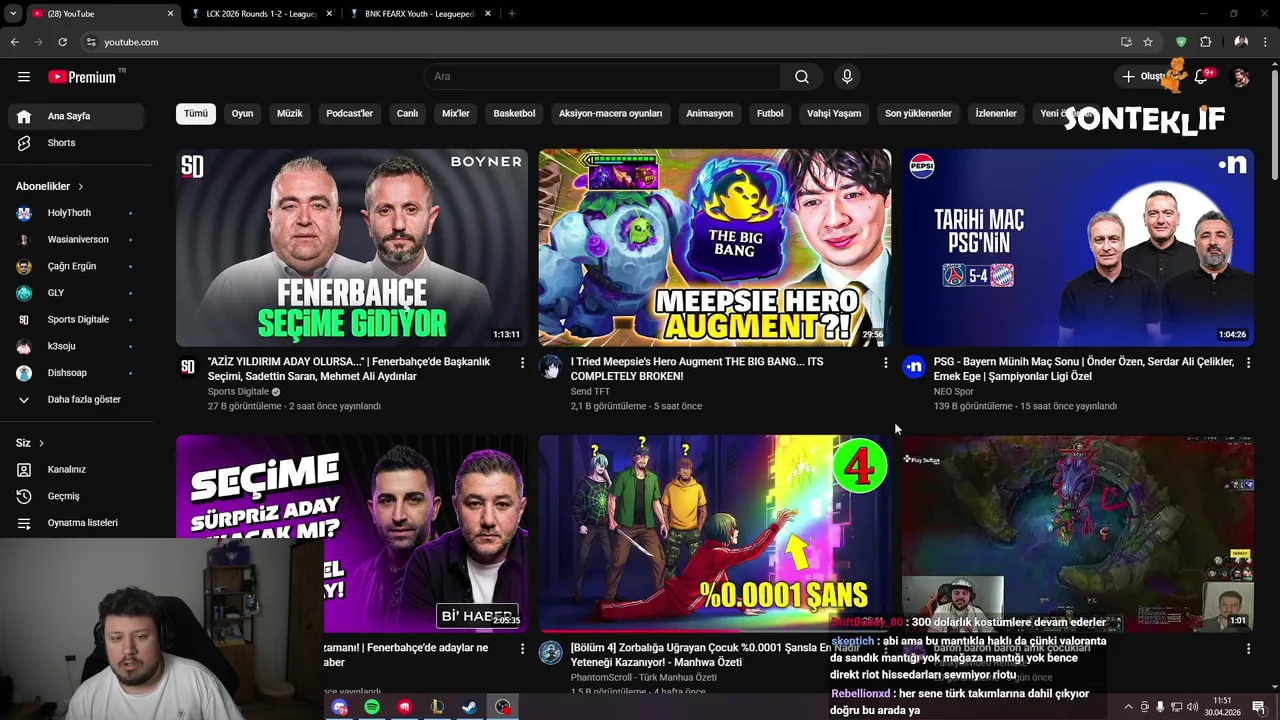Select the Oyun filter chip

pos(242,113)
